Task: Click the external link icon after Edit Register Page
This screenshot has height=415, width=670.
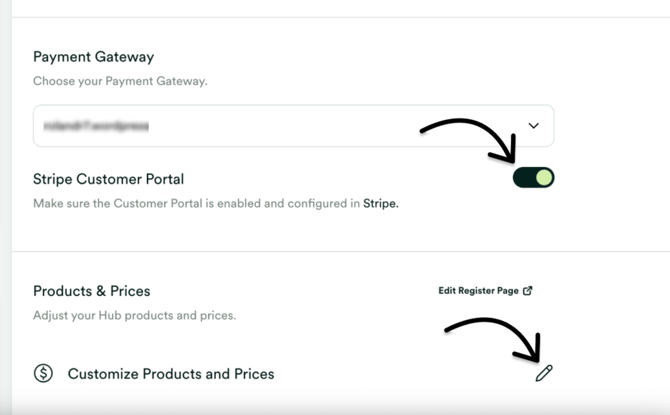Action: 528,291
